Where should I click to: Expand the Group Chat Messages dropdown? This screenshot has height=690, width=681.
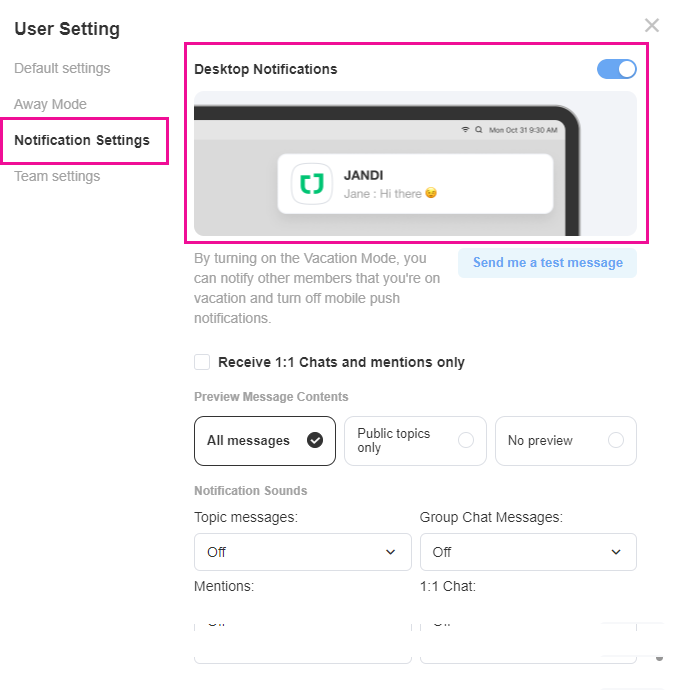(x=528, y=552)
